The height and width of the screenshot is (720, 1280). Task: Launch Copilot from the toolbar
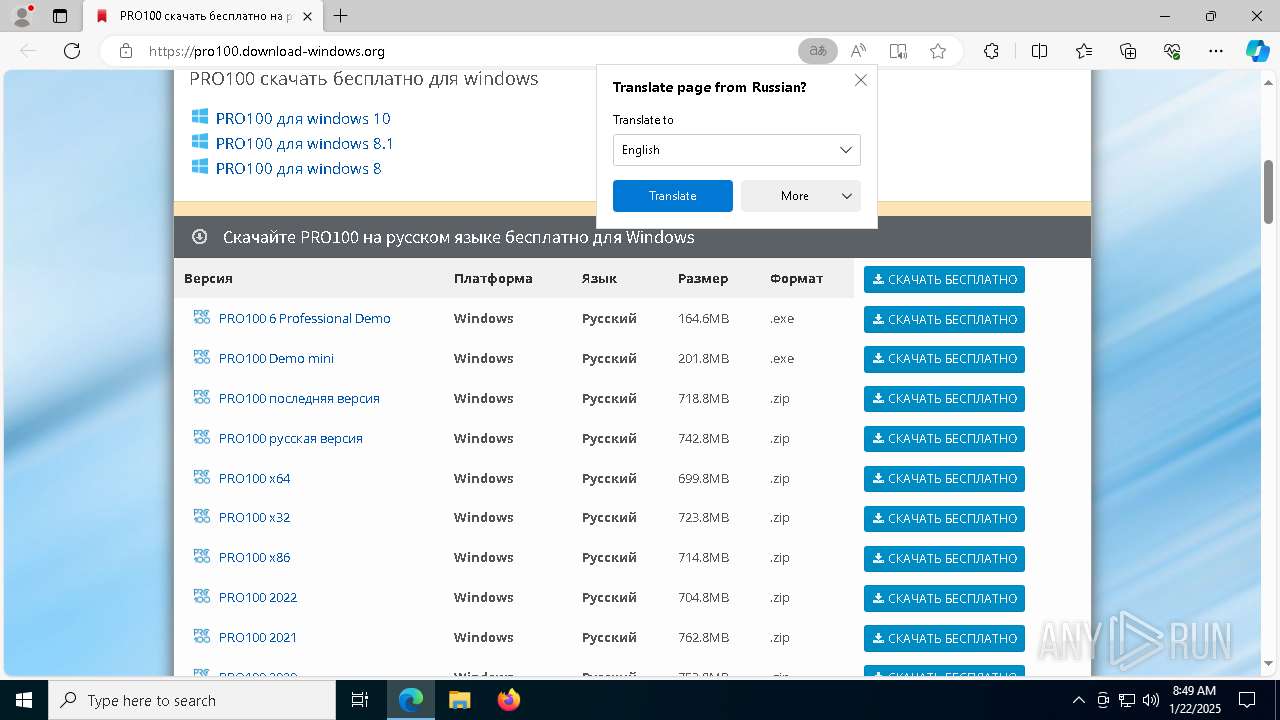click(1257, 51)
